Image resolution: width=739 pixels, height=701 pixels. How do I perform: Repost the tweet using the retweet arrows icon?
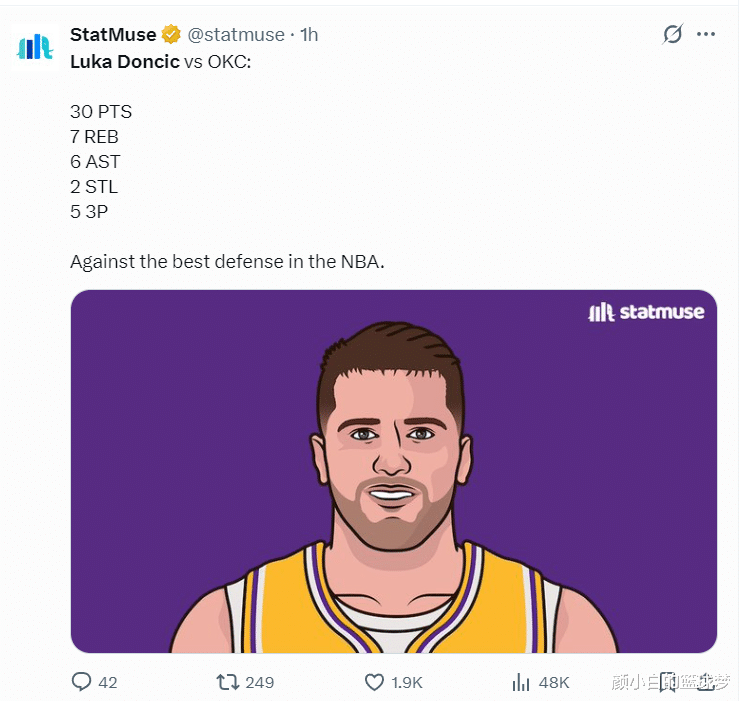(x=228, y=682)
